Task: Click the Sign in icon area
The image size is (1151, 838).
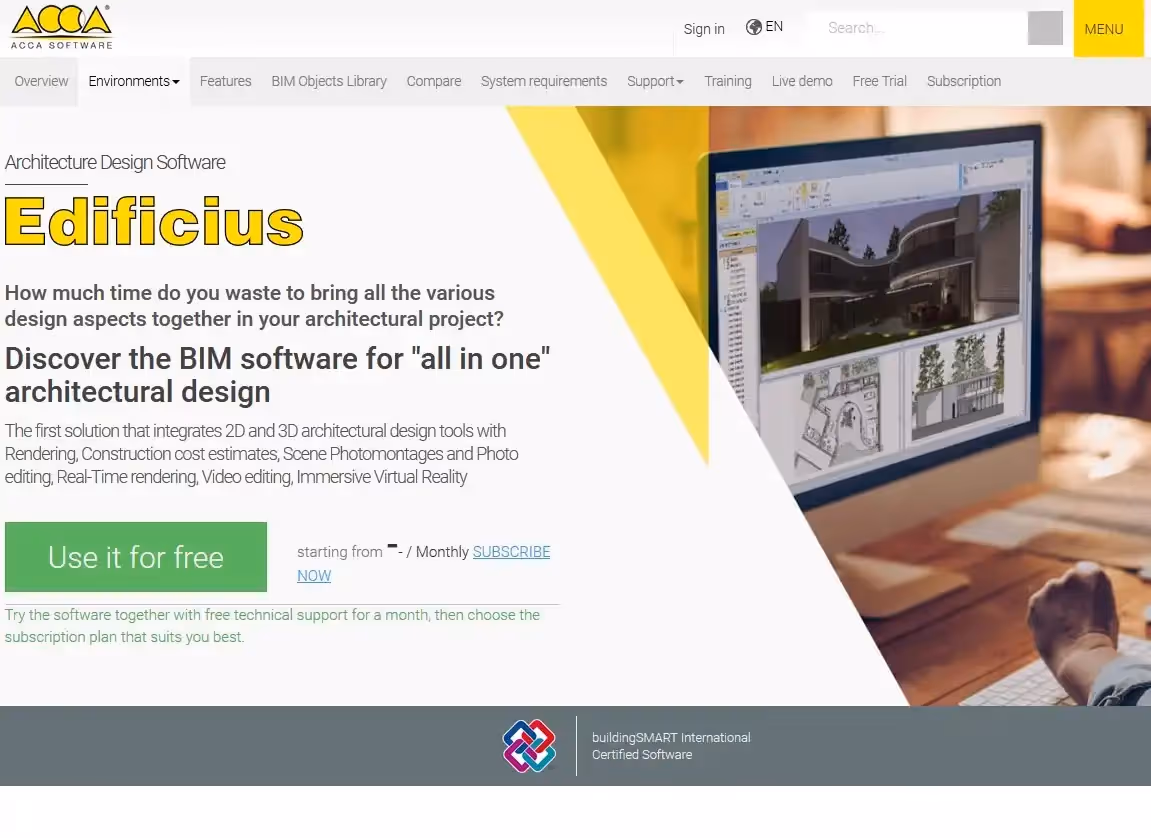Action: [x=703, y=29]
